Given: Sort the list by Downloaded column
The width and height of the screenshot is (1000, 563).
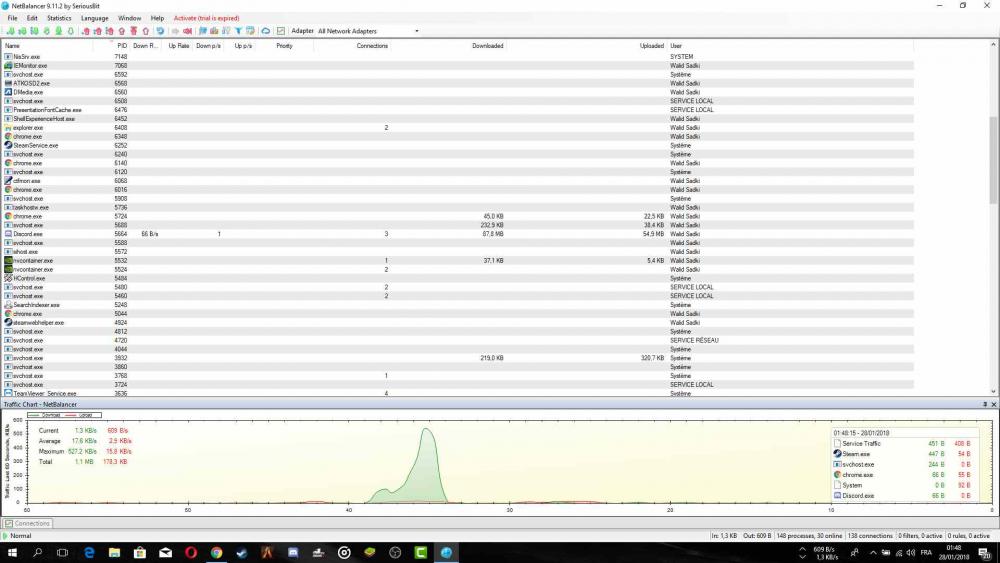Looking at the screenshot, I should point(487,46).
